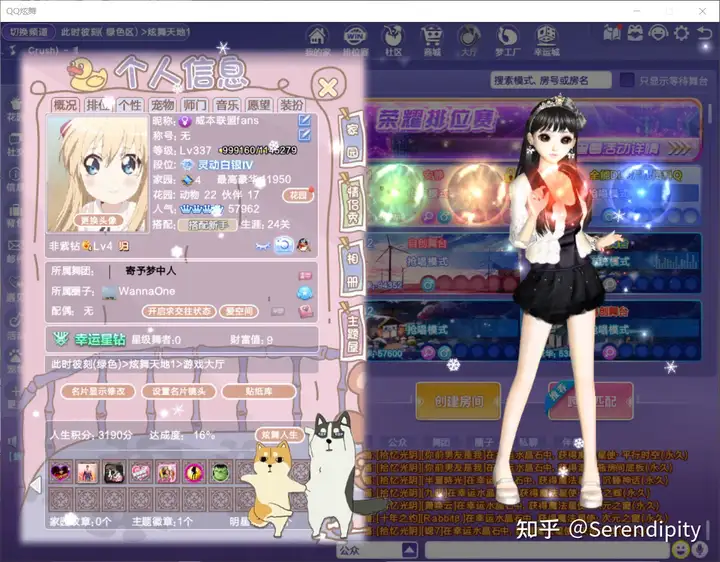Open the 幸运城 dice icon
The image size is (720, 562).
[x=546, y=36]
